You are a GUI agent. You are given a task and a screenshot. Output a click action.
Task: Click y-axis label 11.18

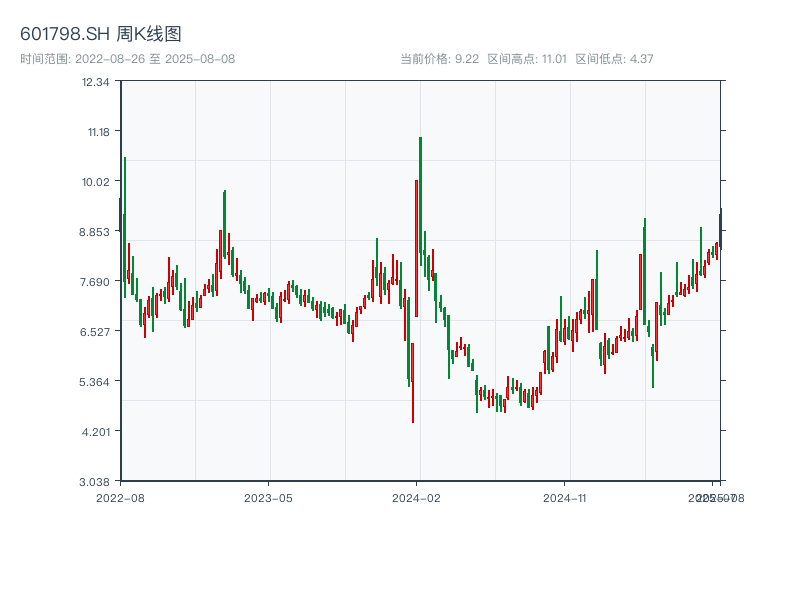(98, 132)
